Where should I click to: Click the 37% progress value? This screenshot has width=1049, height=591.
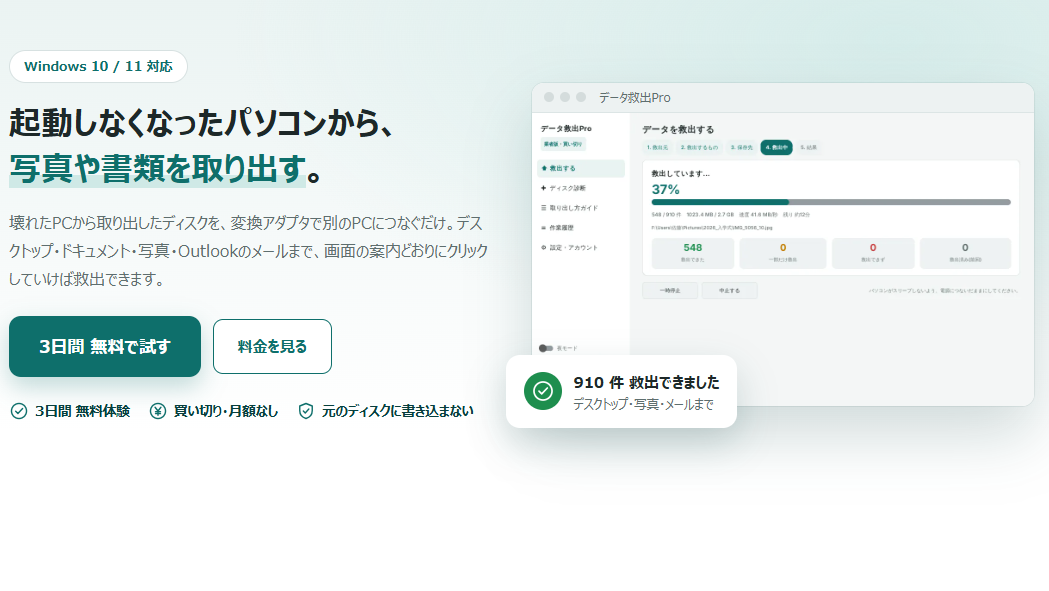[x=666, y=189]
